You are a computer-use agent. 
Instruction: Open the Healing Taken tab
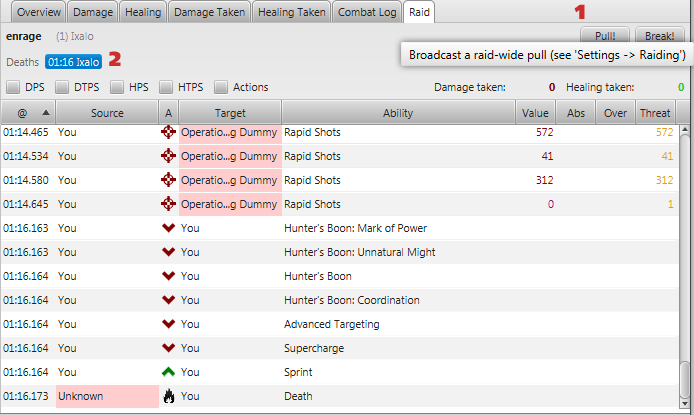[x=292, y=12]
